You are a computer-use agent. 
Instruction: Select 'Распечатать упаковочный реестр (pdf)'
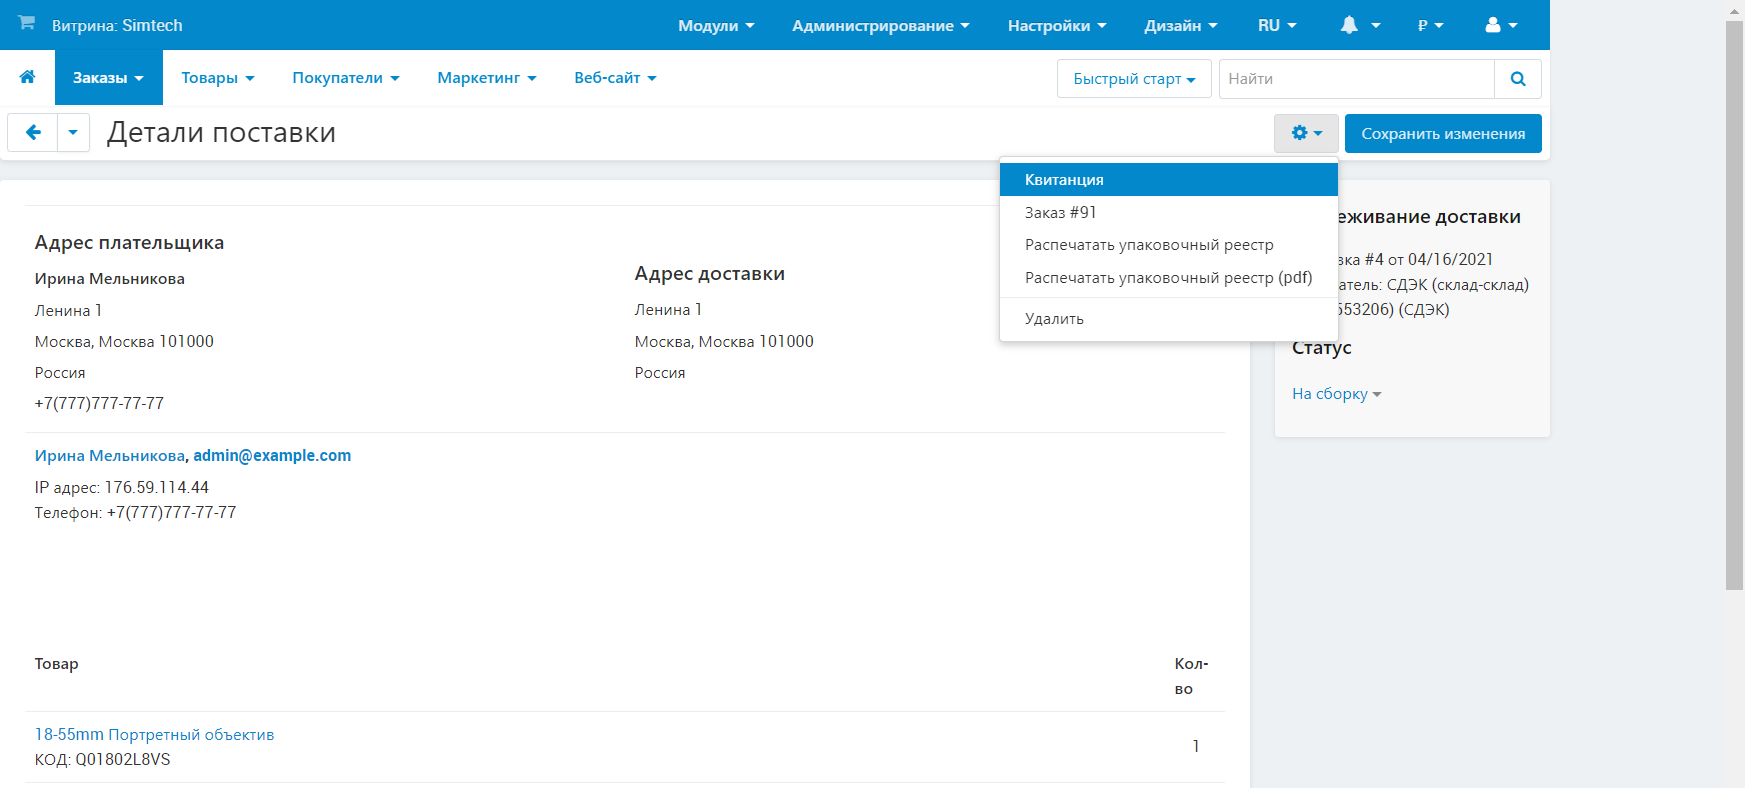coord(1168,278)
